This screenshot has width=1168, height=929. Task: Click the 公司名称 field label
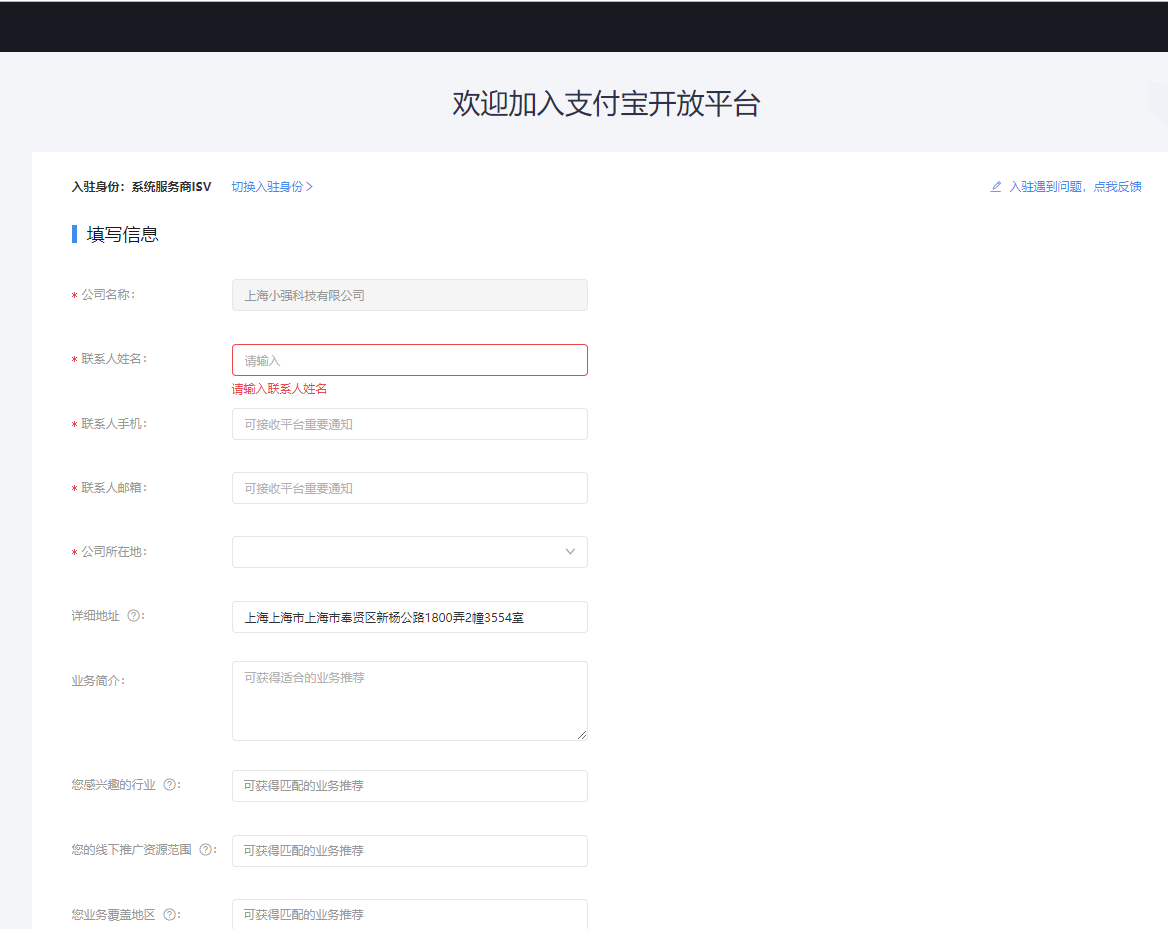108,294
